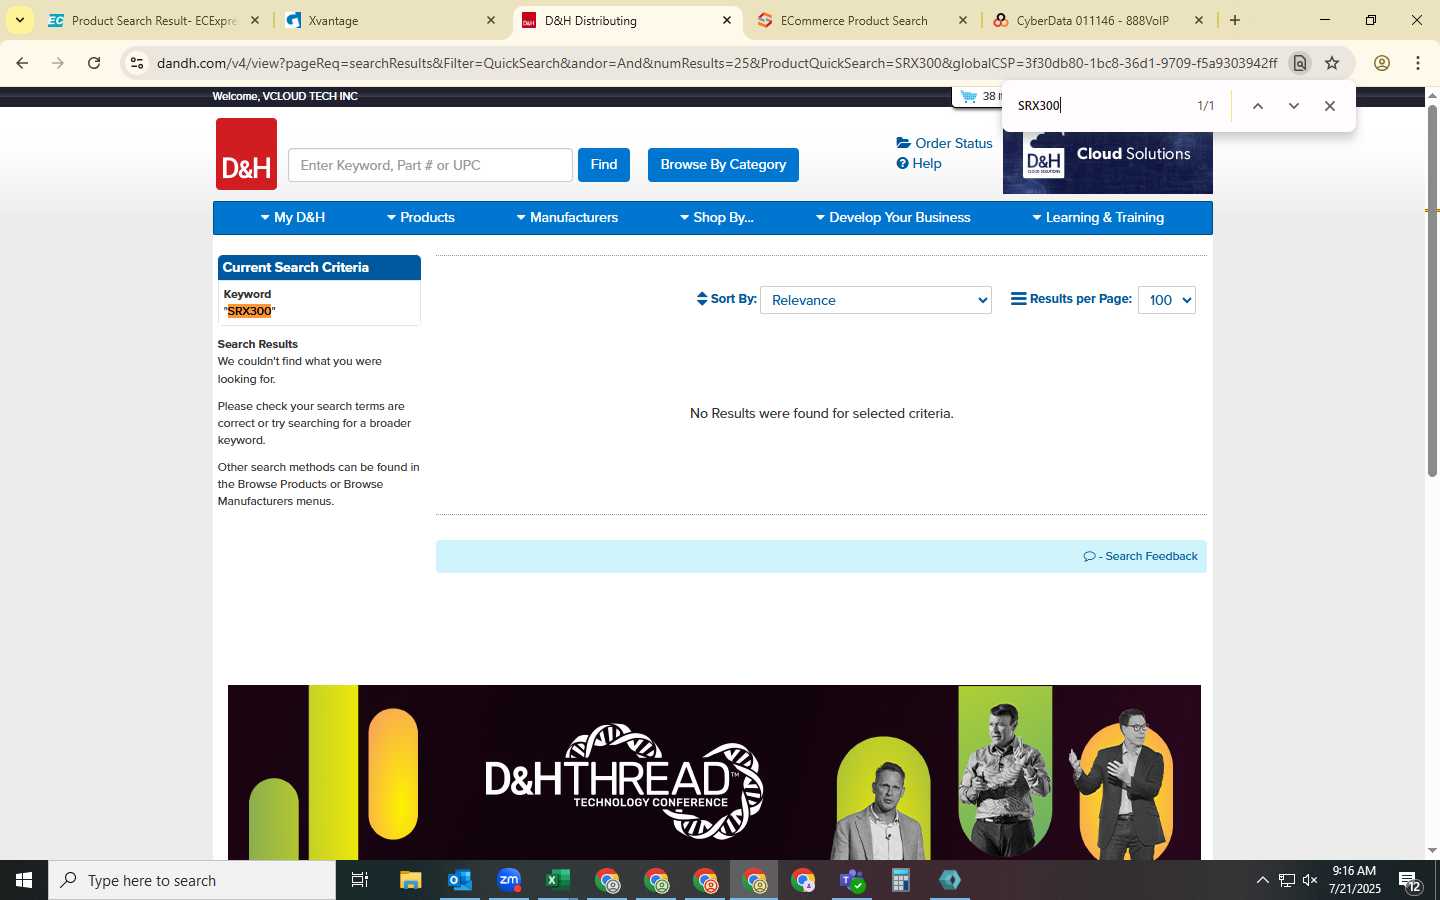Image resolution: width=1440 pixels, height=900 pixels.
Task: Open Task View on the taskbar
Action: tap(360, 880)
